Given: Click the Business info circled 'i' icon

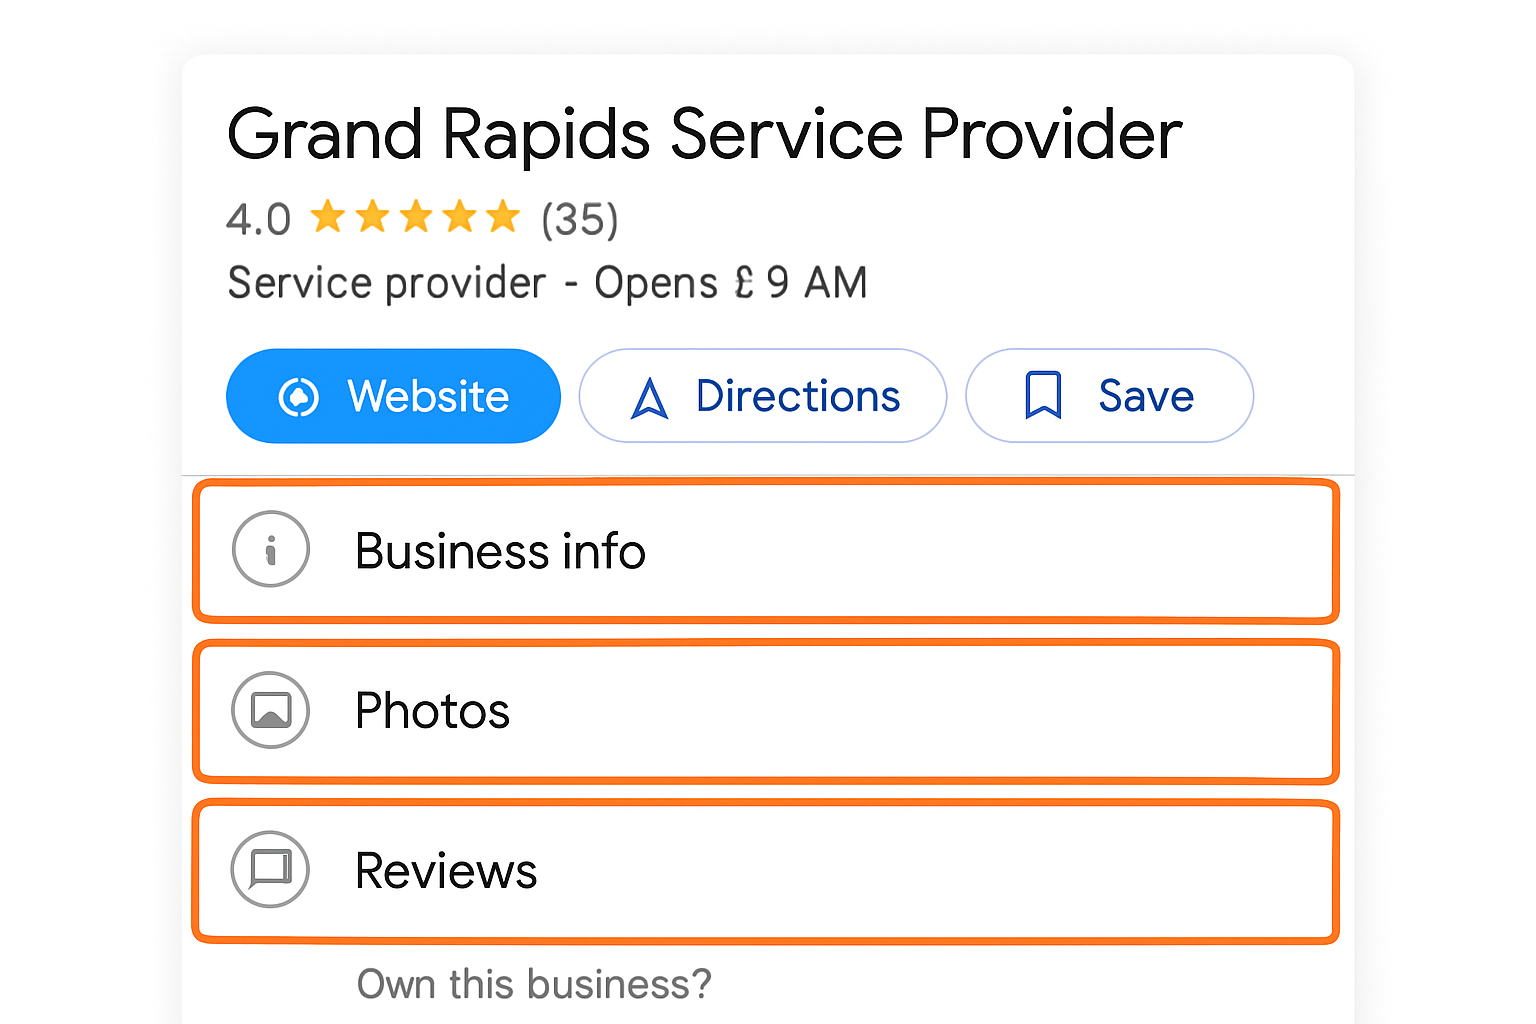Looking at the screenshot, I should pyautogui.click(x=271, y=549).
